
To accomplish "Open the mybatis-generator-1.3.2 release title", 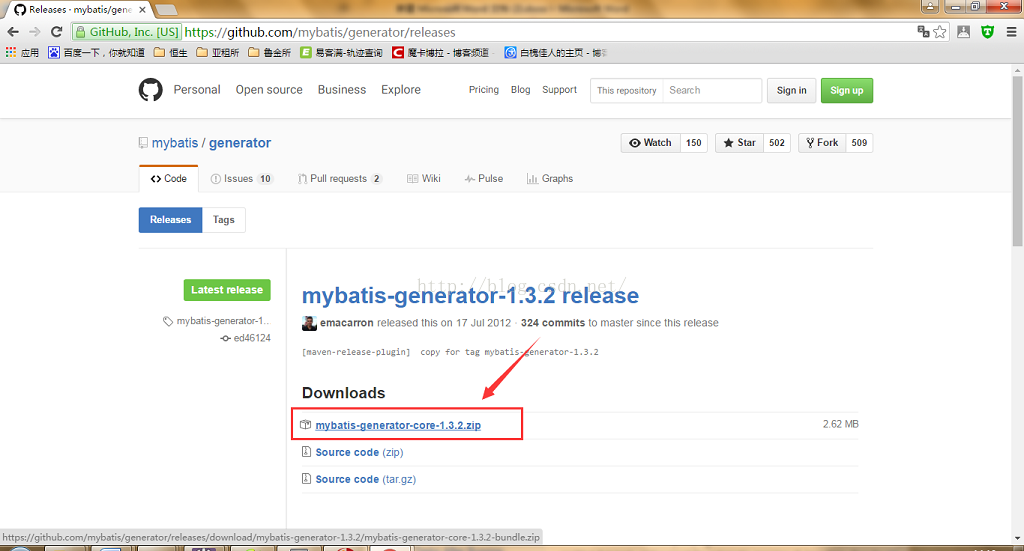I will click(x=470, y=296).
